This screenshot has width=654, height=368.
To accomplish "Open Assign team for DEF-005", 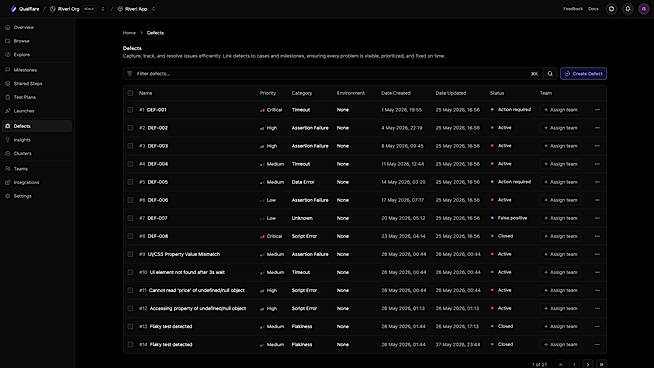I will click(x=561, y=182).
